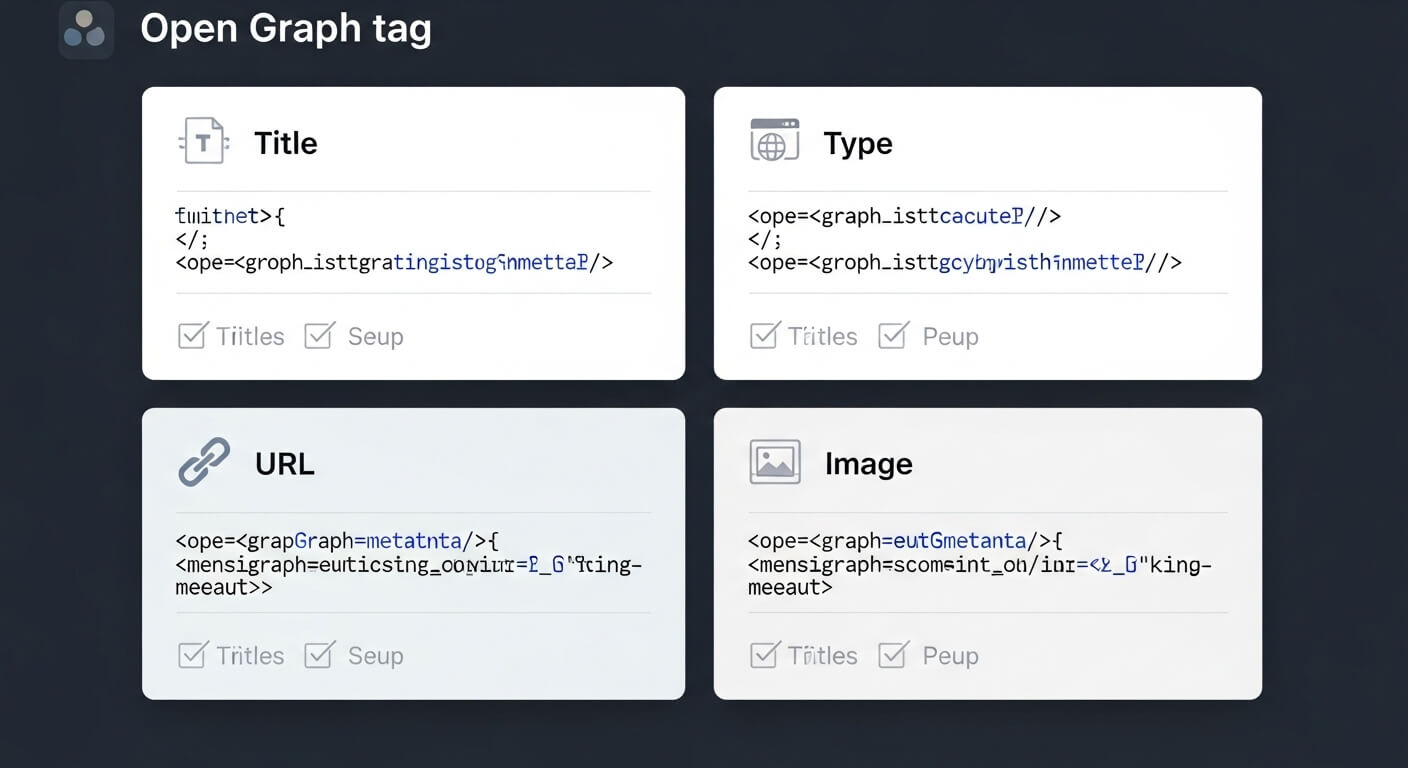The height and width of the screenshot is (768, 1408).
Task: Toggle the Titles checkbox in Title card
Action: click(192, 335)
